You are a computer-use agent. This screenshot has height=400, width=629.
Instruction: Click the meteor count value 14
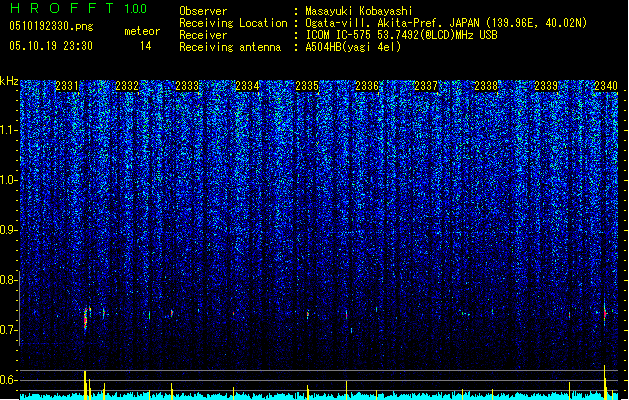(146, 46)
